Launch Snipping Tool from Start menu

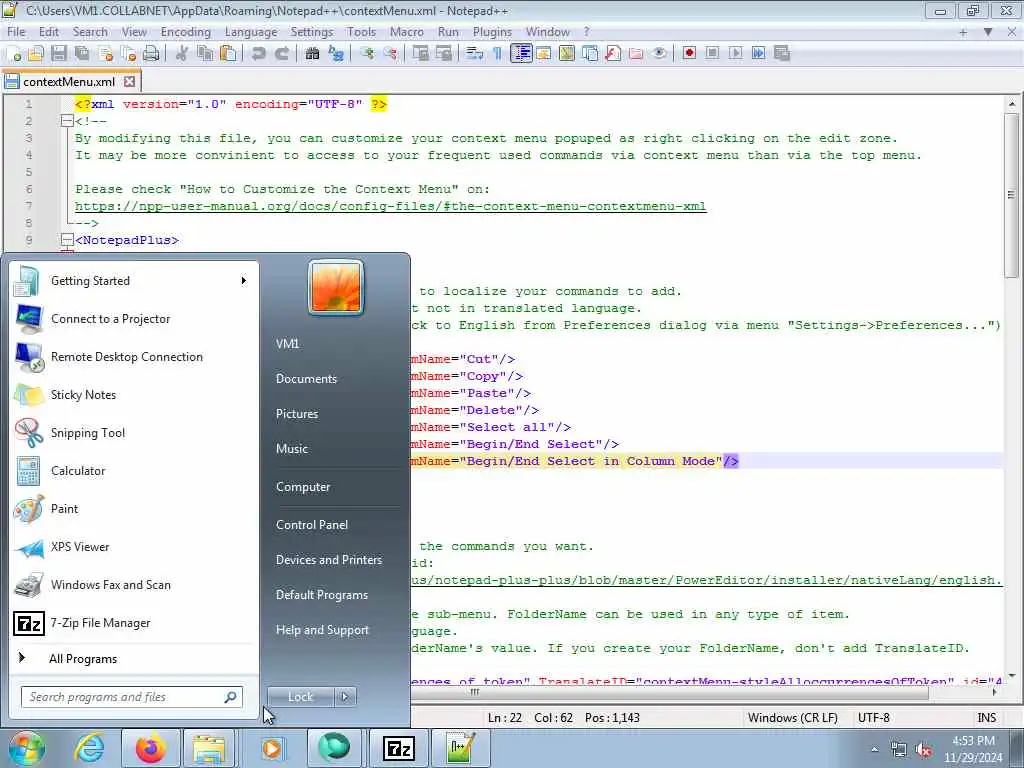tap(134, 433)
